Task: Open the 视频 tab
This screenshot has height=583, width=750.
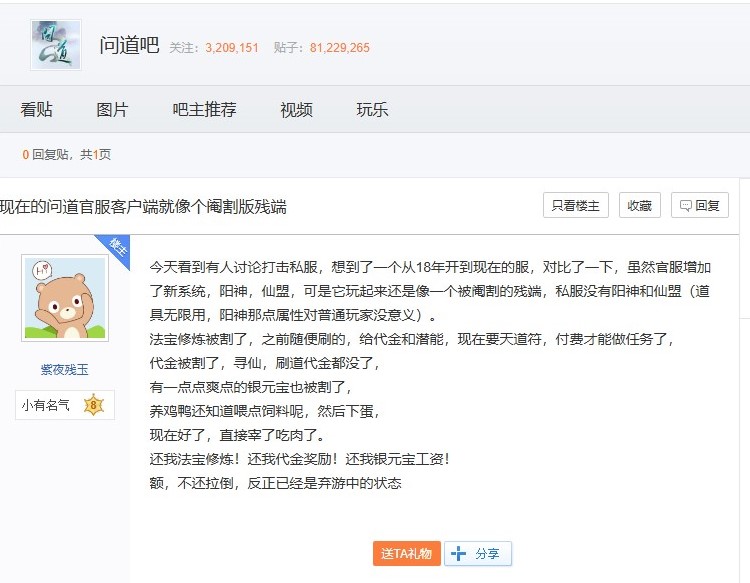Action: tap(297, 110)
